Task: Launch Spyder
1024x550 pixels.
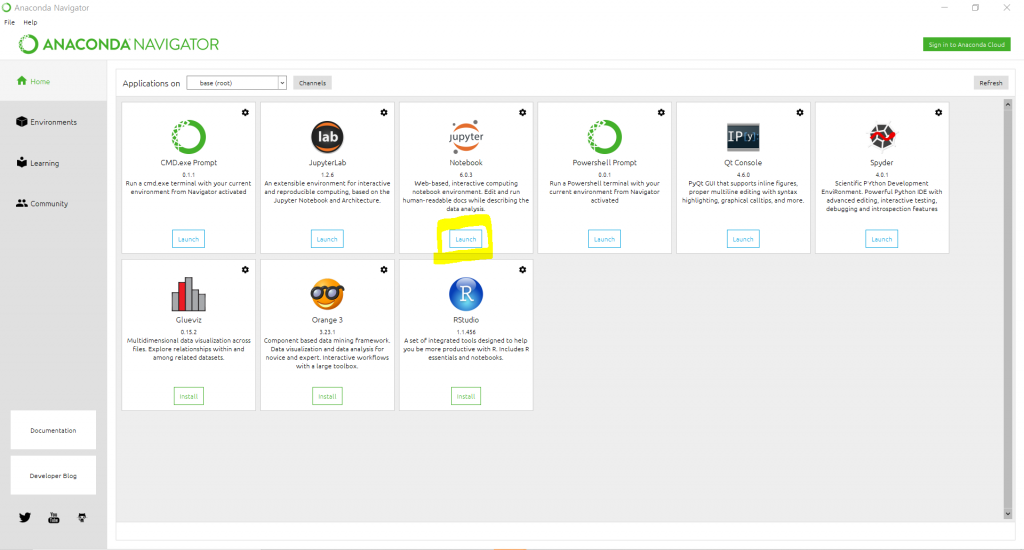Action: tap(882, 239)
